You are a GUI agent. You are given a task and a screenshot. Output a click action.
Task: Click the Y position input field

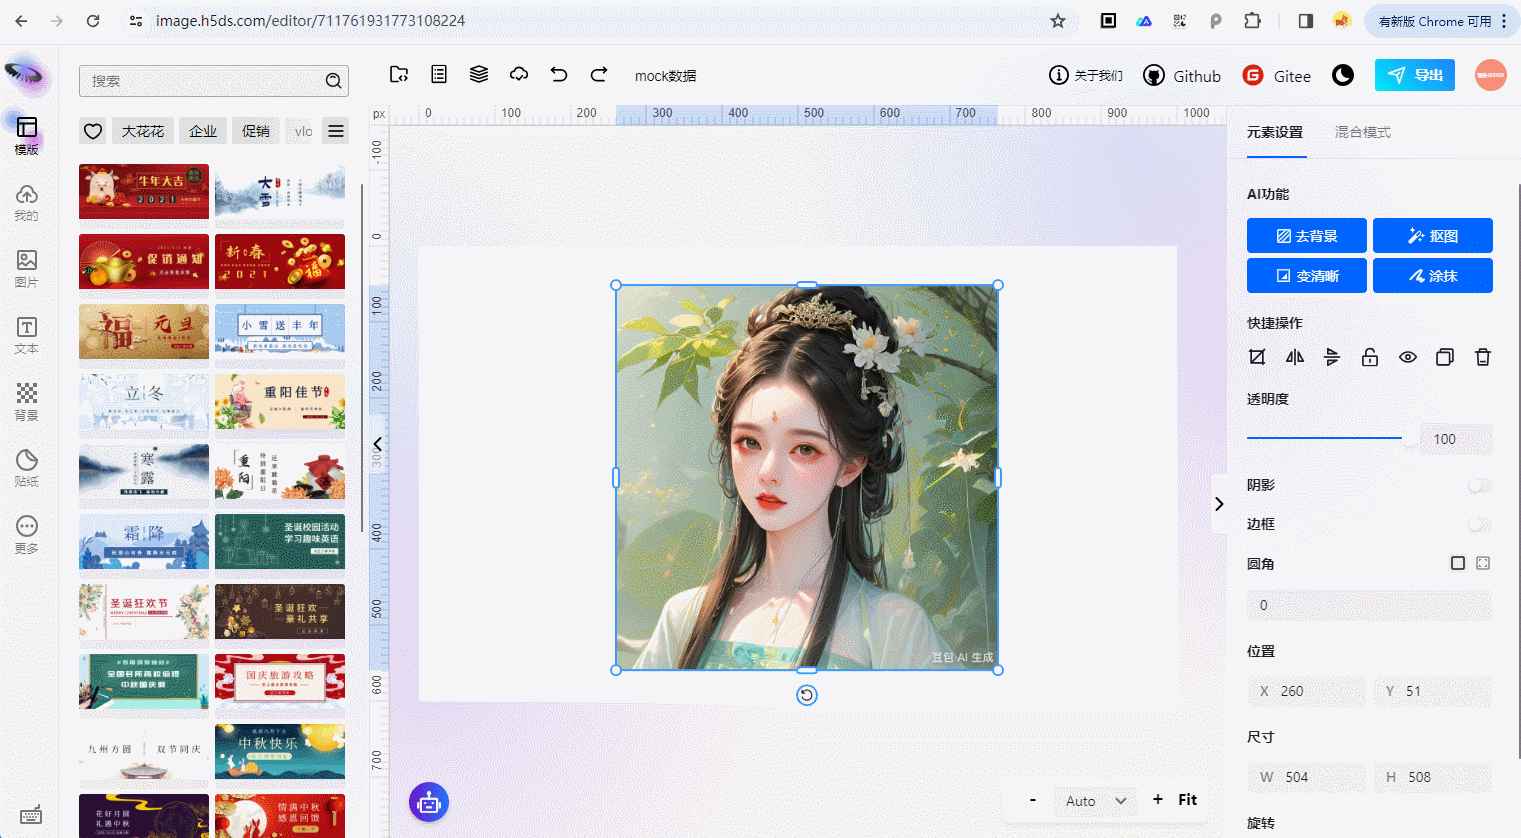coord(1433,691)
